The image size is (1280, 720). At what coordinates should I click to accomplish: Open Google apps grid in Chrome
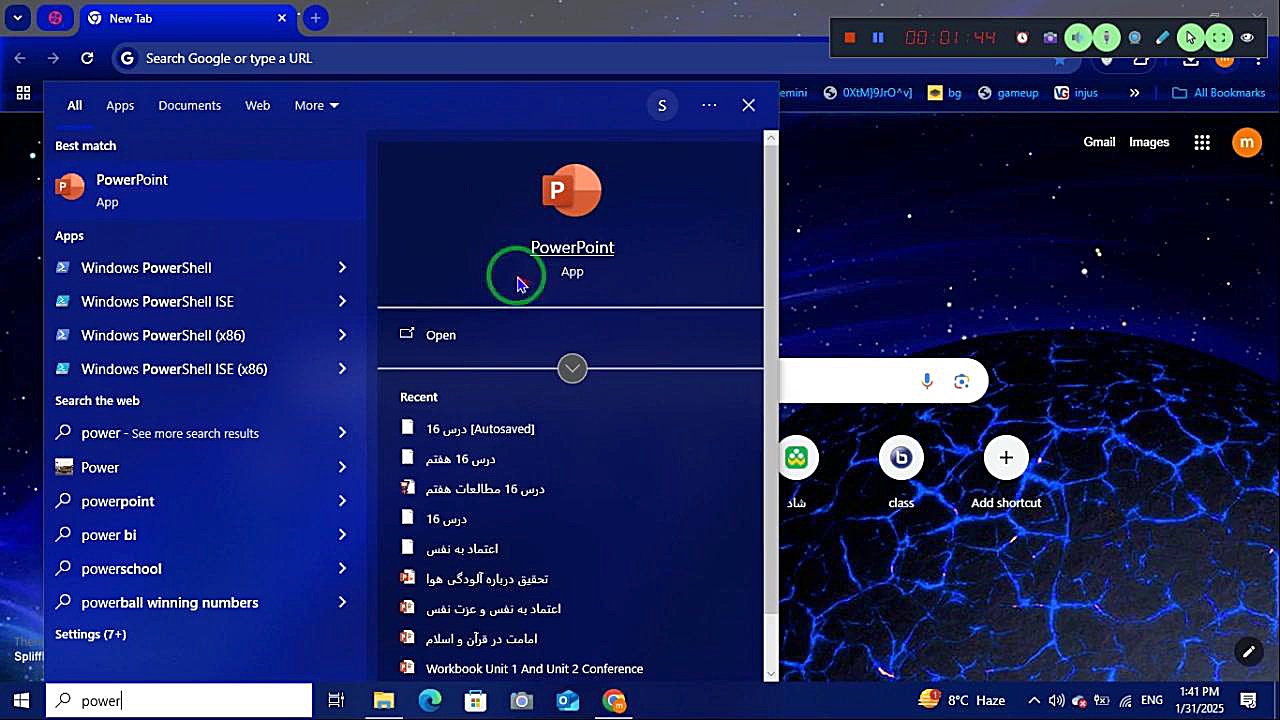(1202, 142)
